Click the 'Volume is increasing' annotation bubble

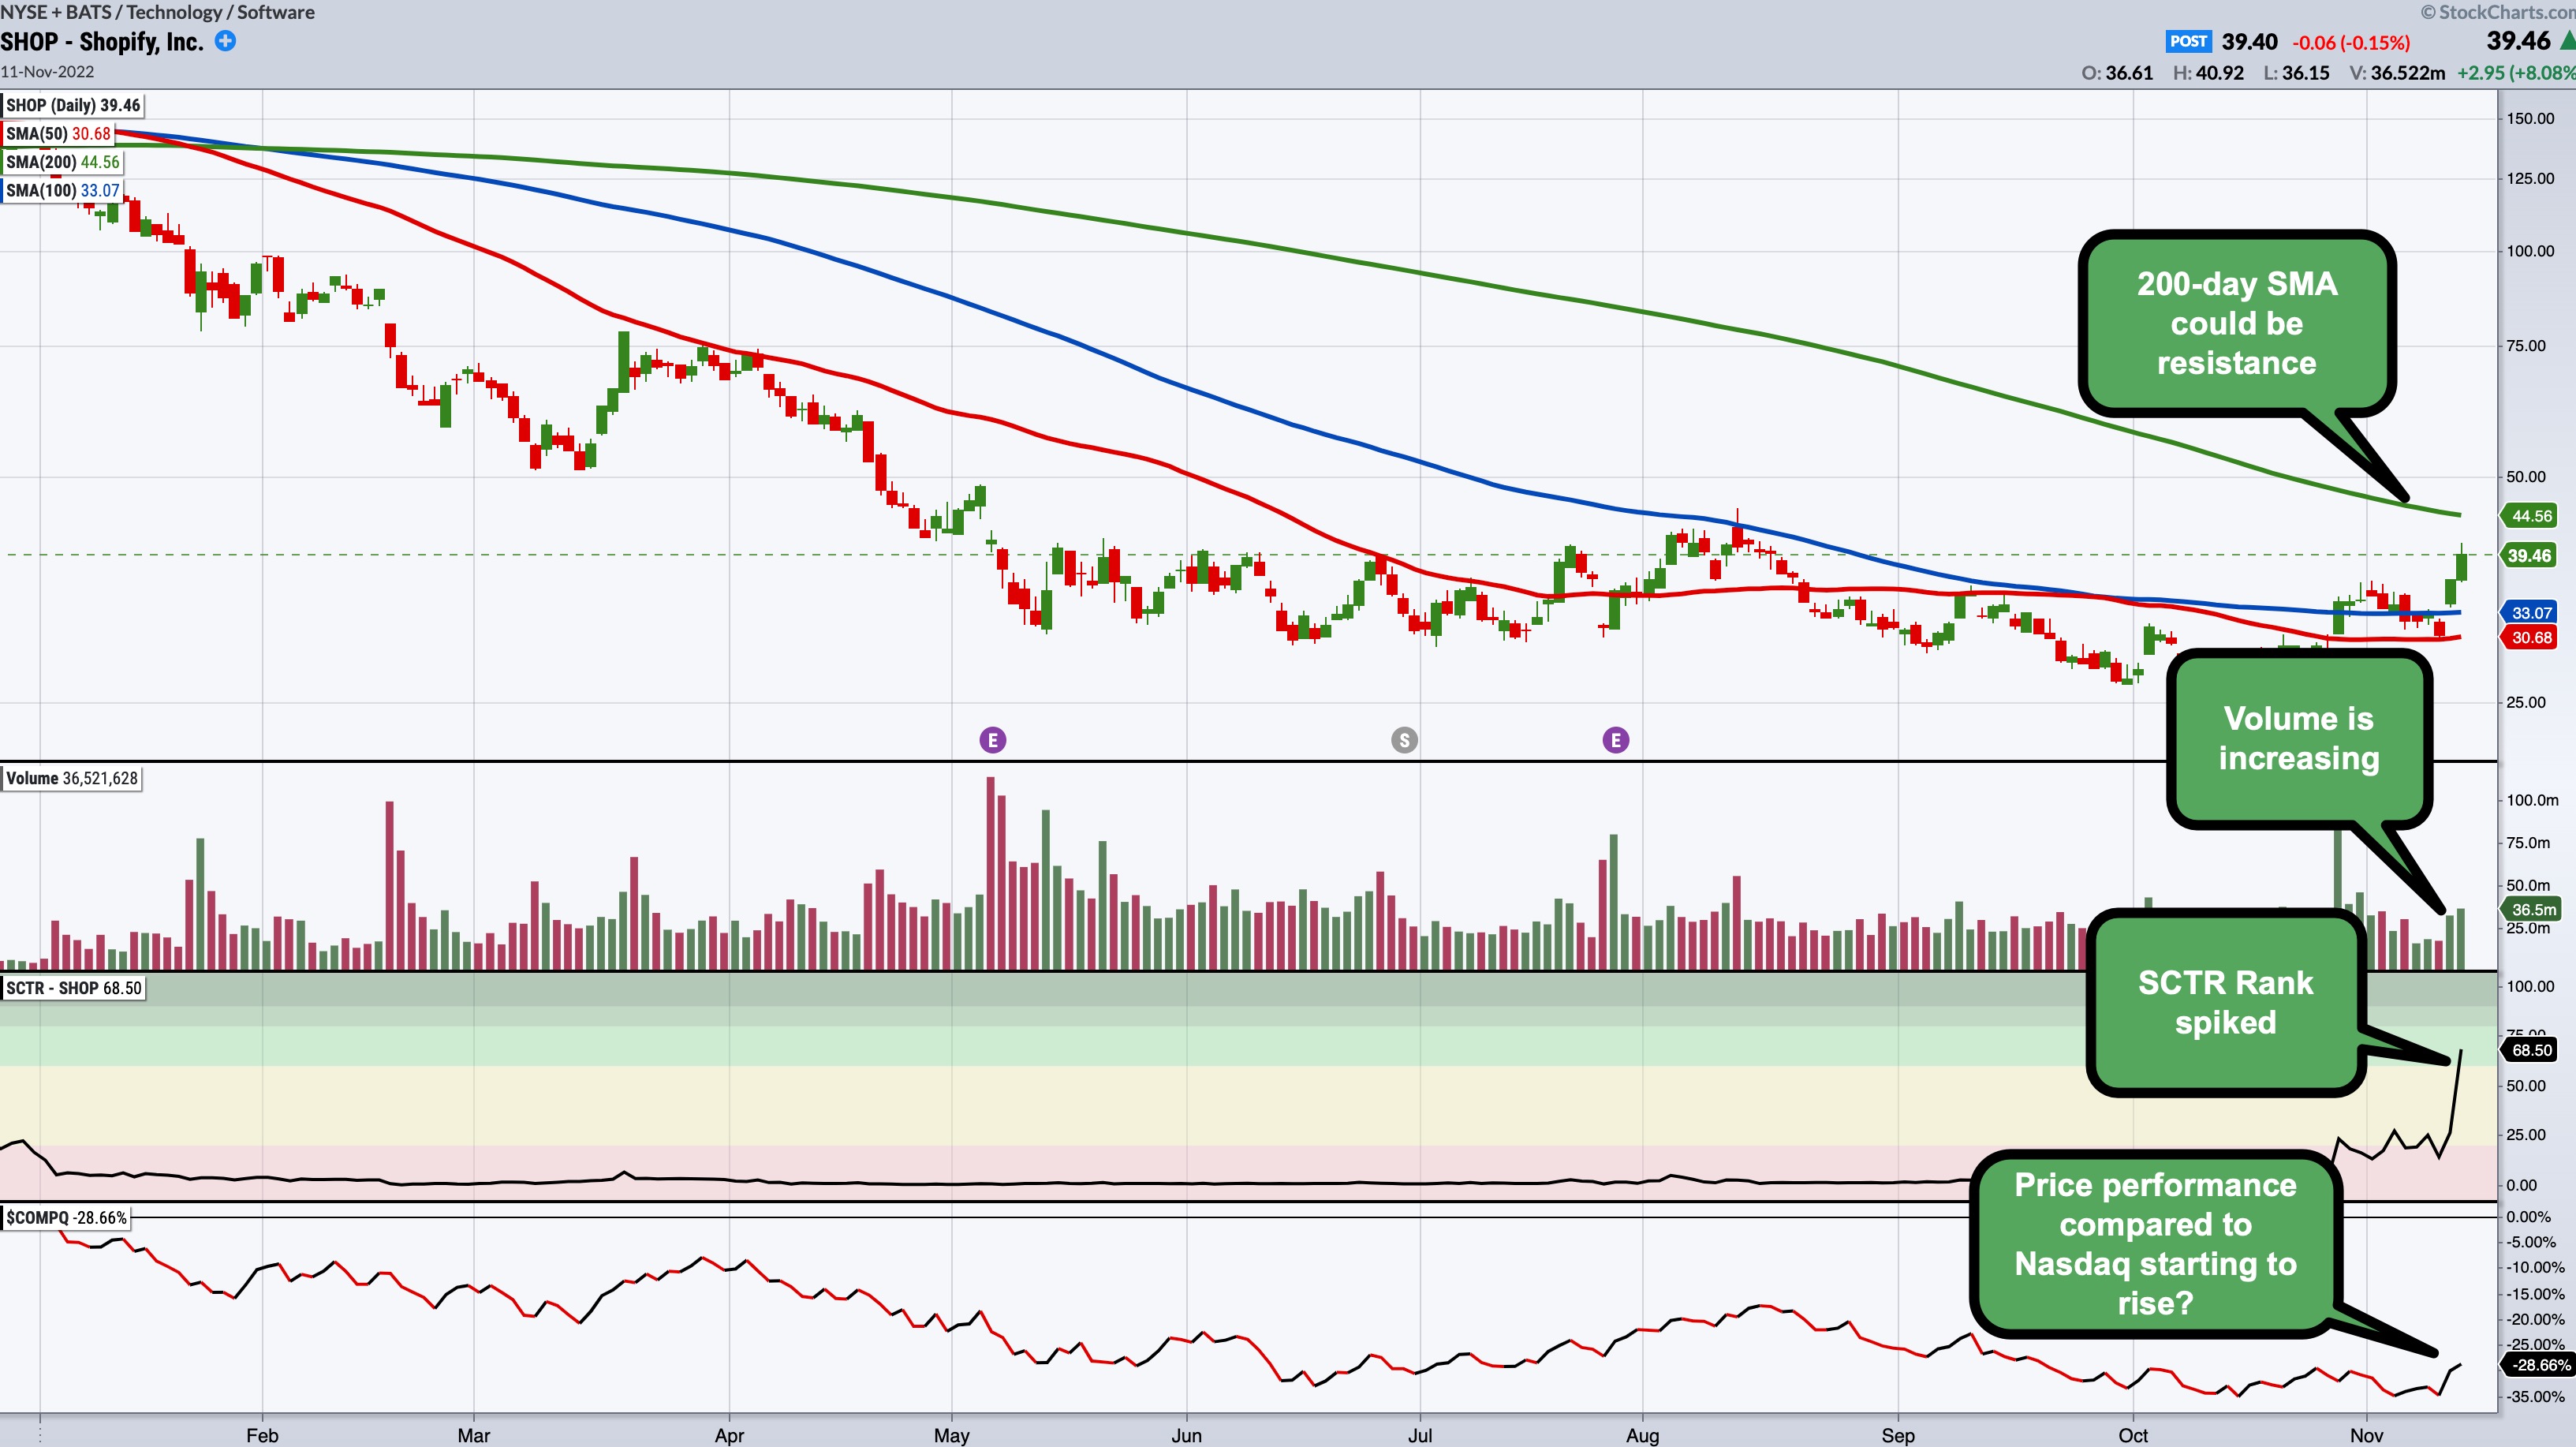point(2298,738)
